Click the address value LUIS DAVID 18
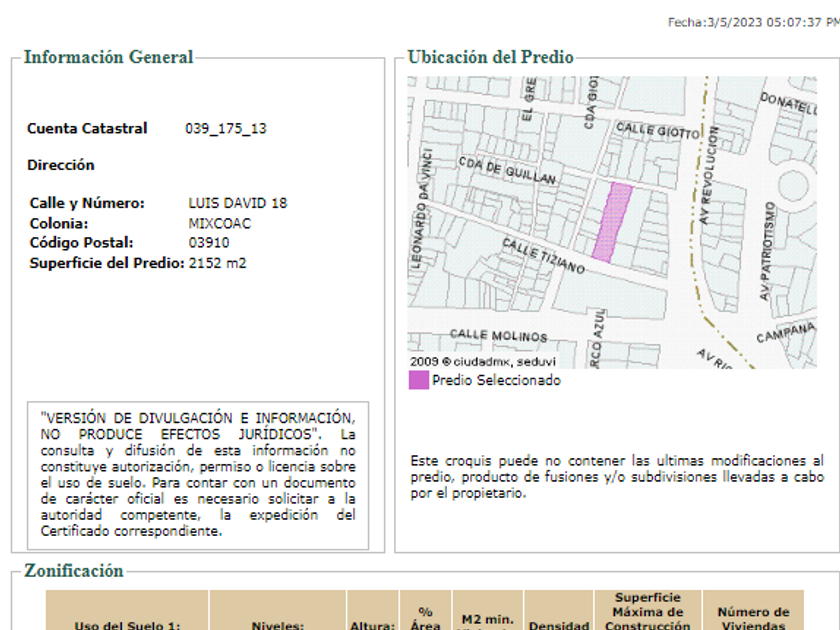This screenshot has height=630, width=840. pyautogui.click(x=237, y=203)
